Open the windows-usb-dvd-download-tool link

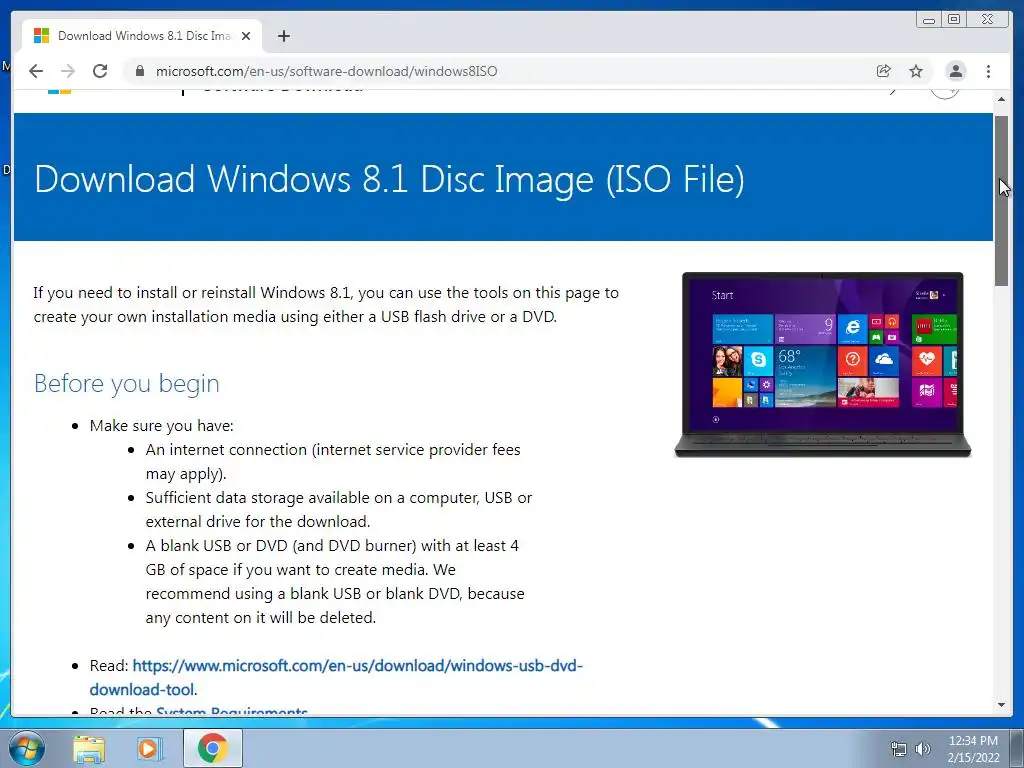tap(336, 677)
